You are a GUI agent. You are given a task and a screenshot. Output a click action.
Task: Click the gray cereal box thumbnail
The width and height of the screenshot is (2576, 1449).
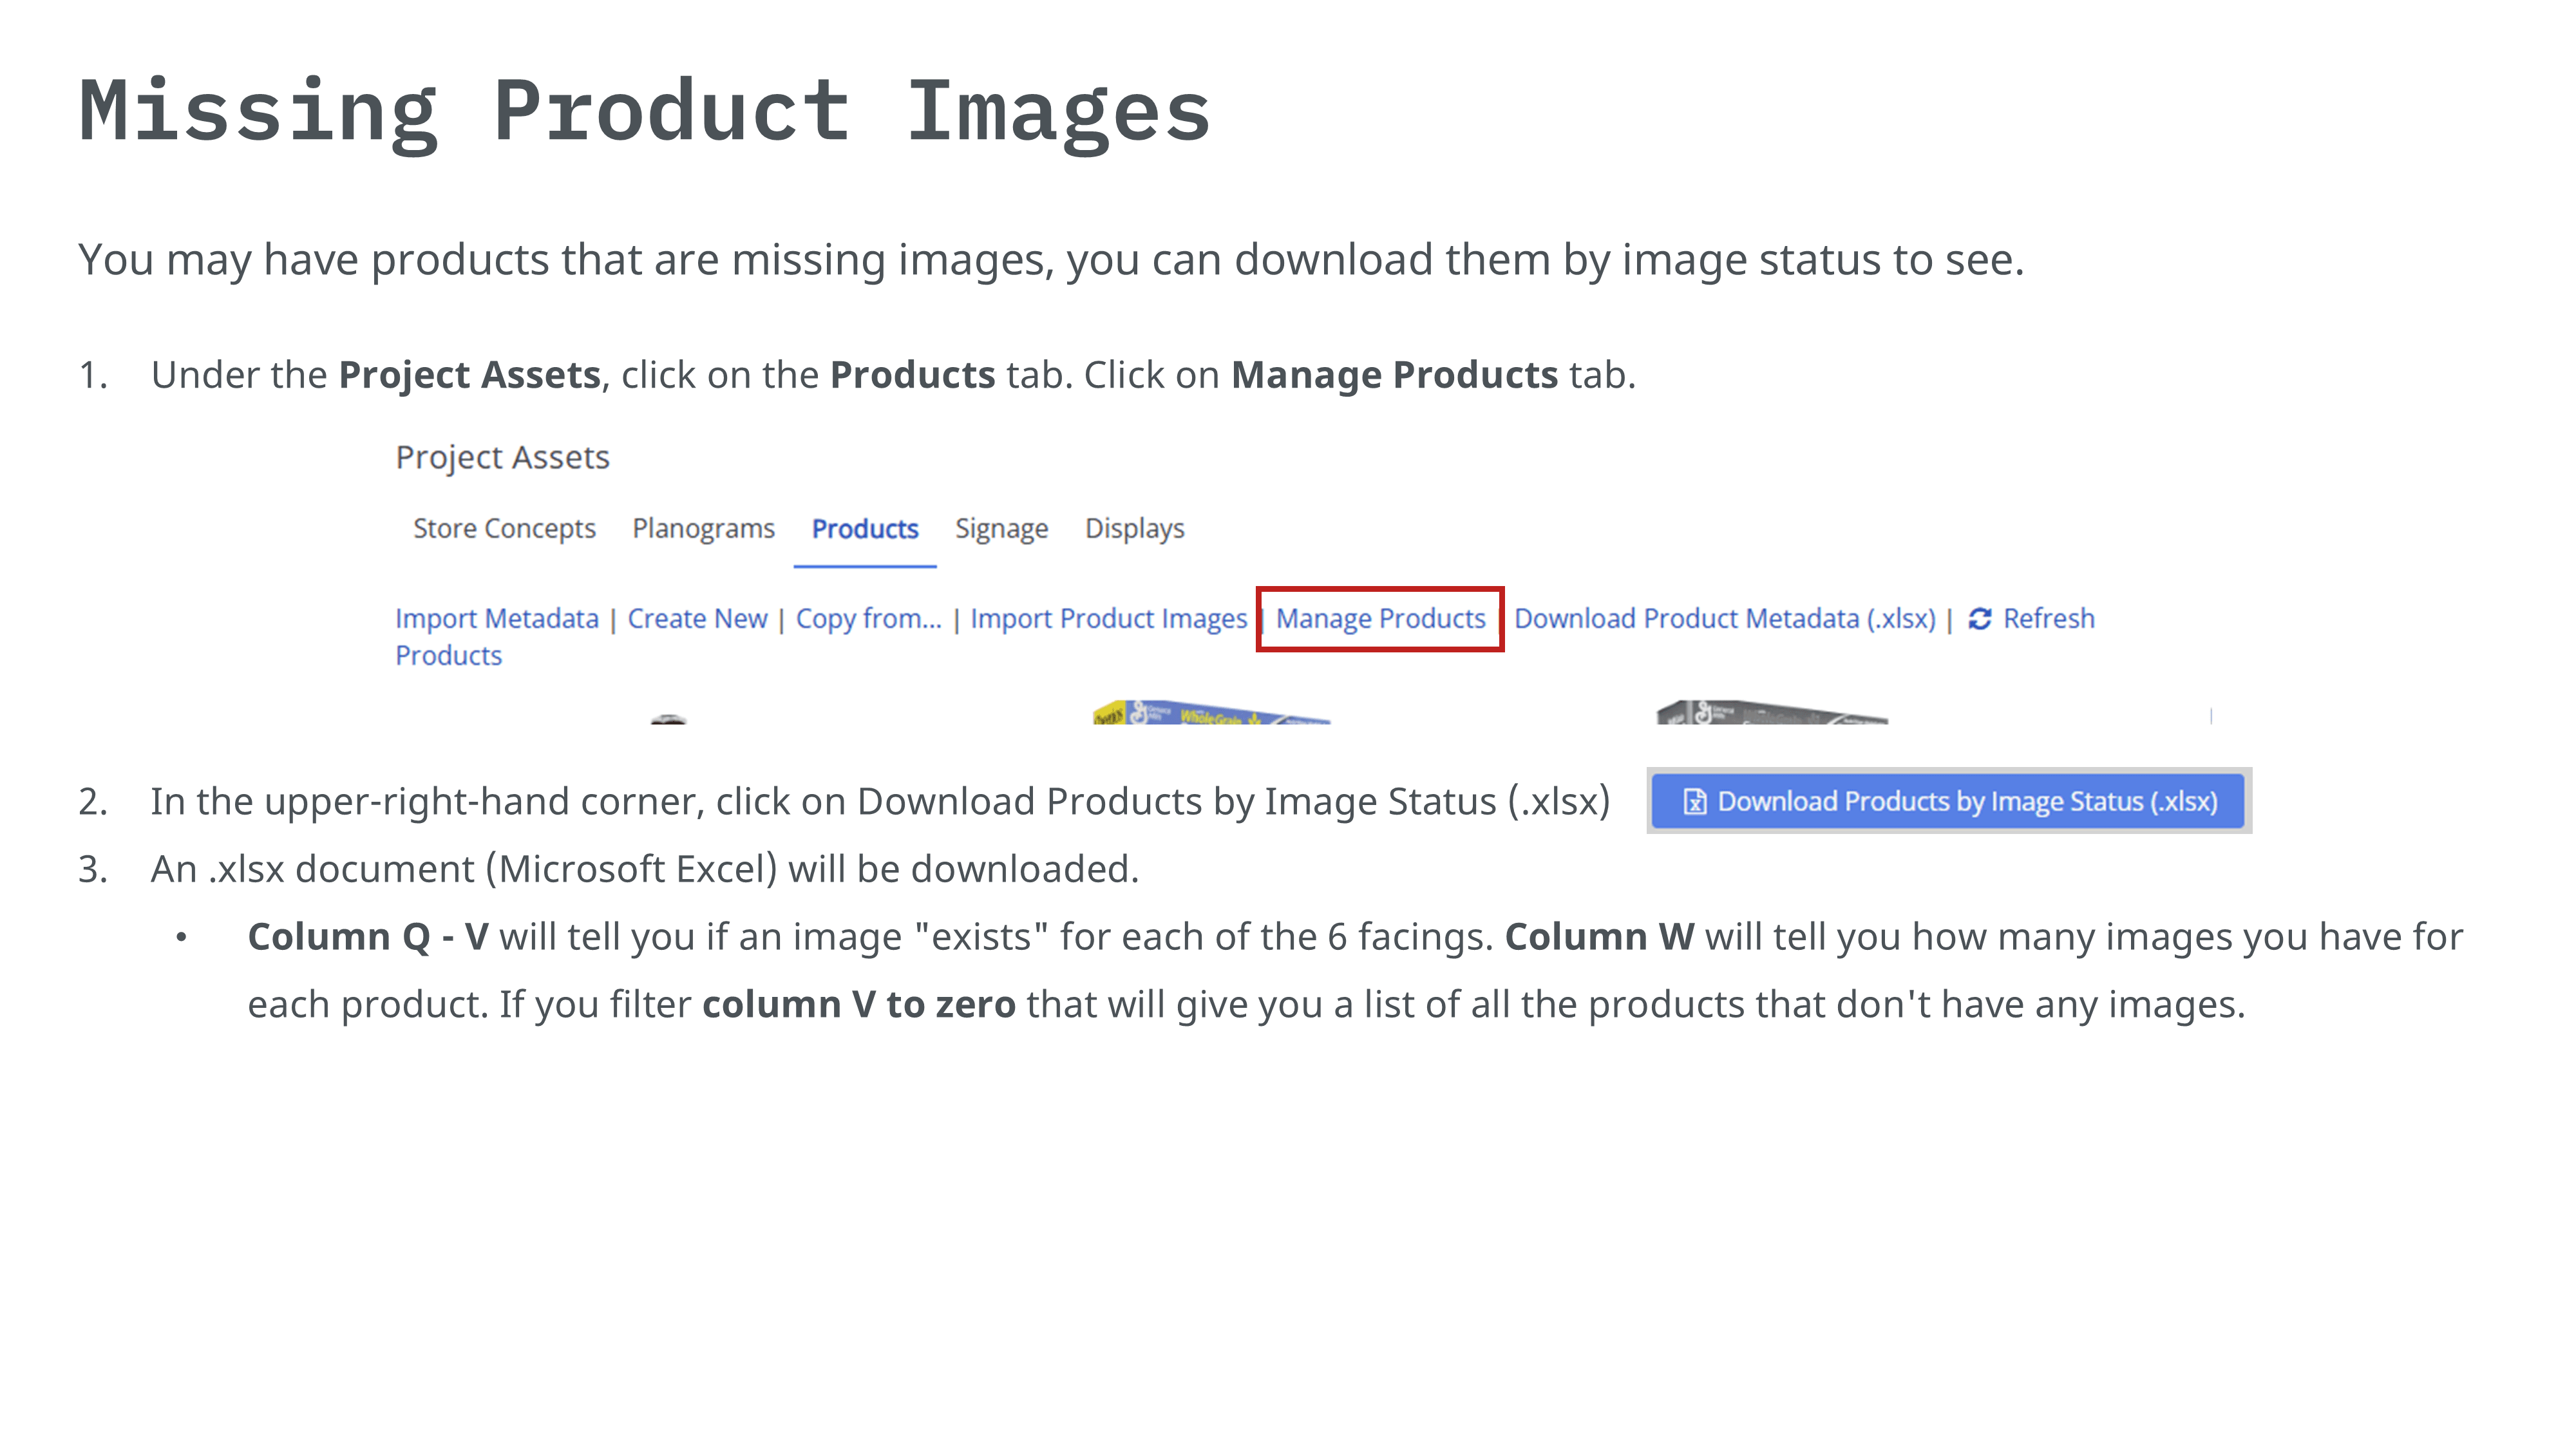click(1771, 713)
